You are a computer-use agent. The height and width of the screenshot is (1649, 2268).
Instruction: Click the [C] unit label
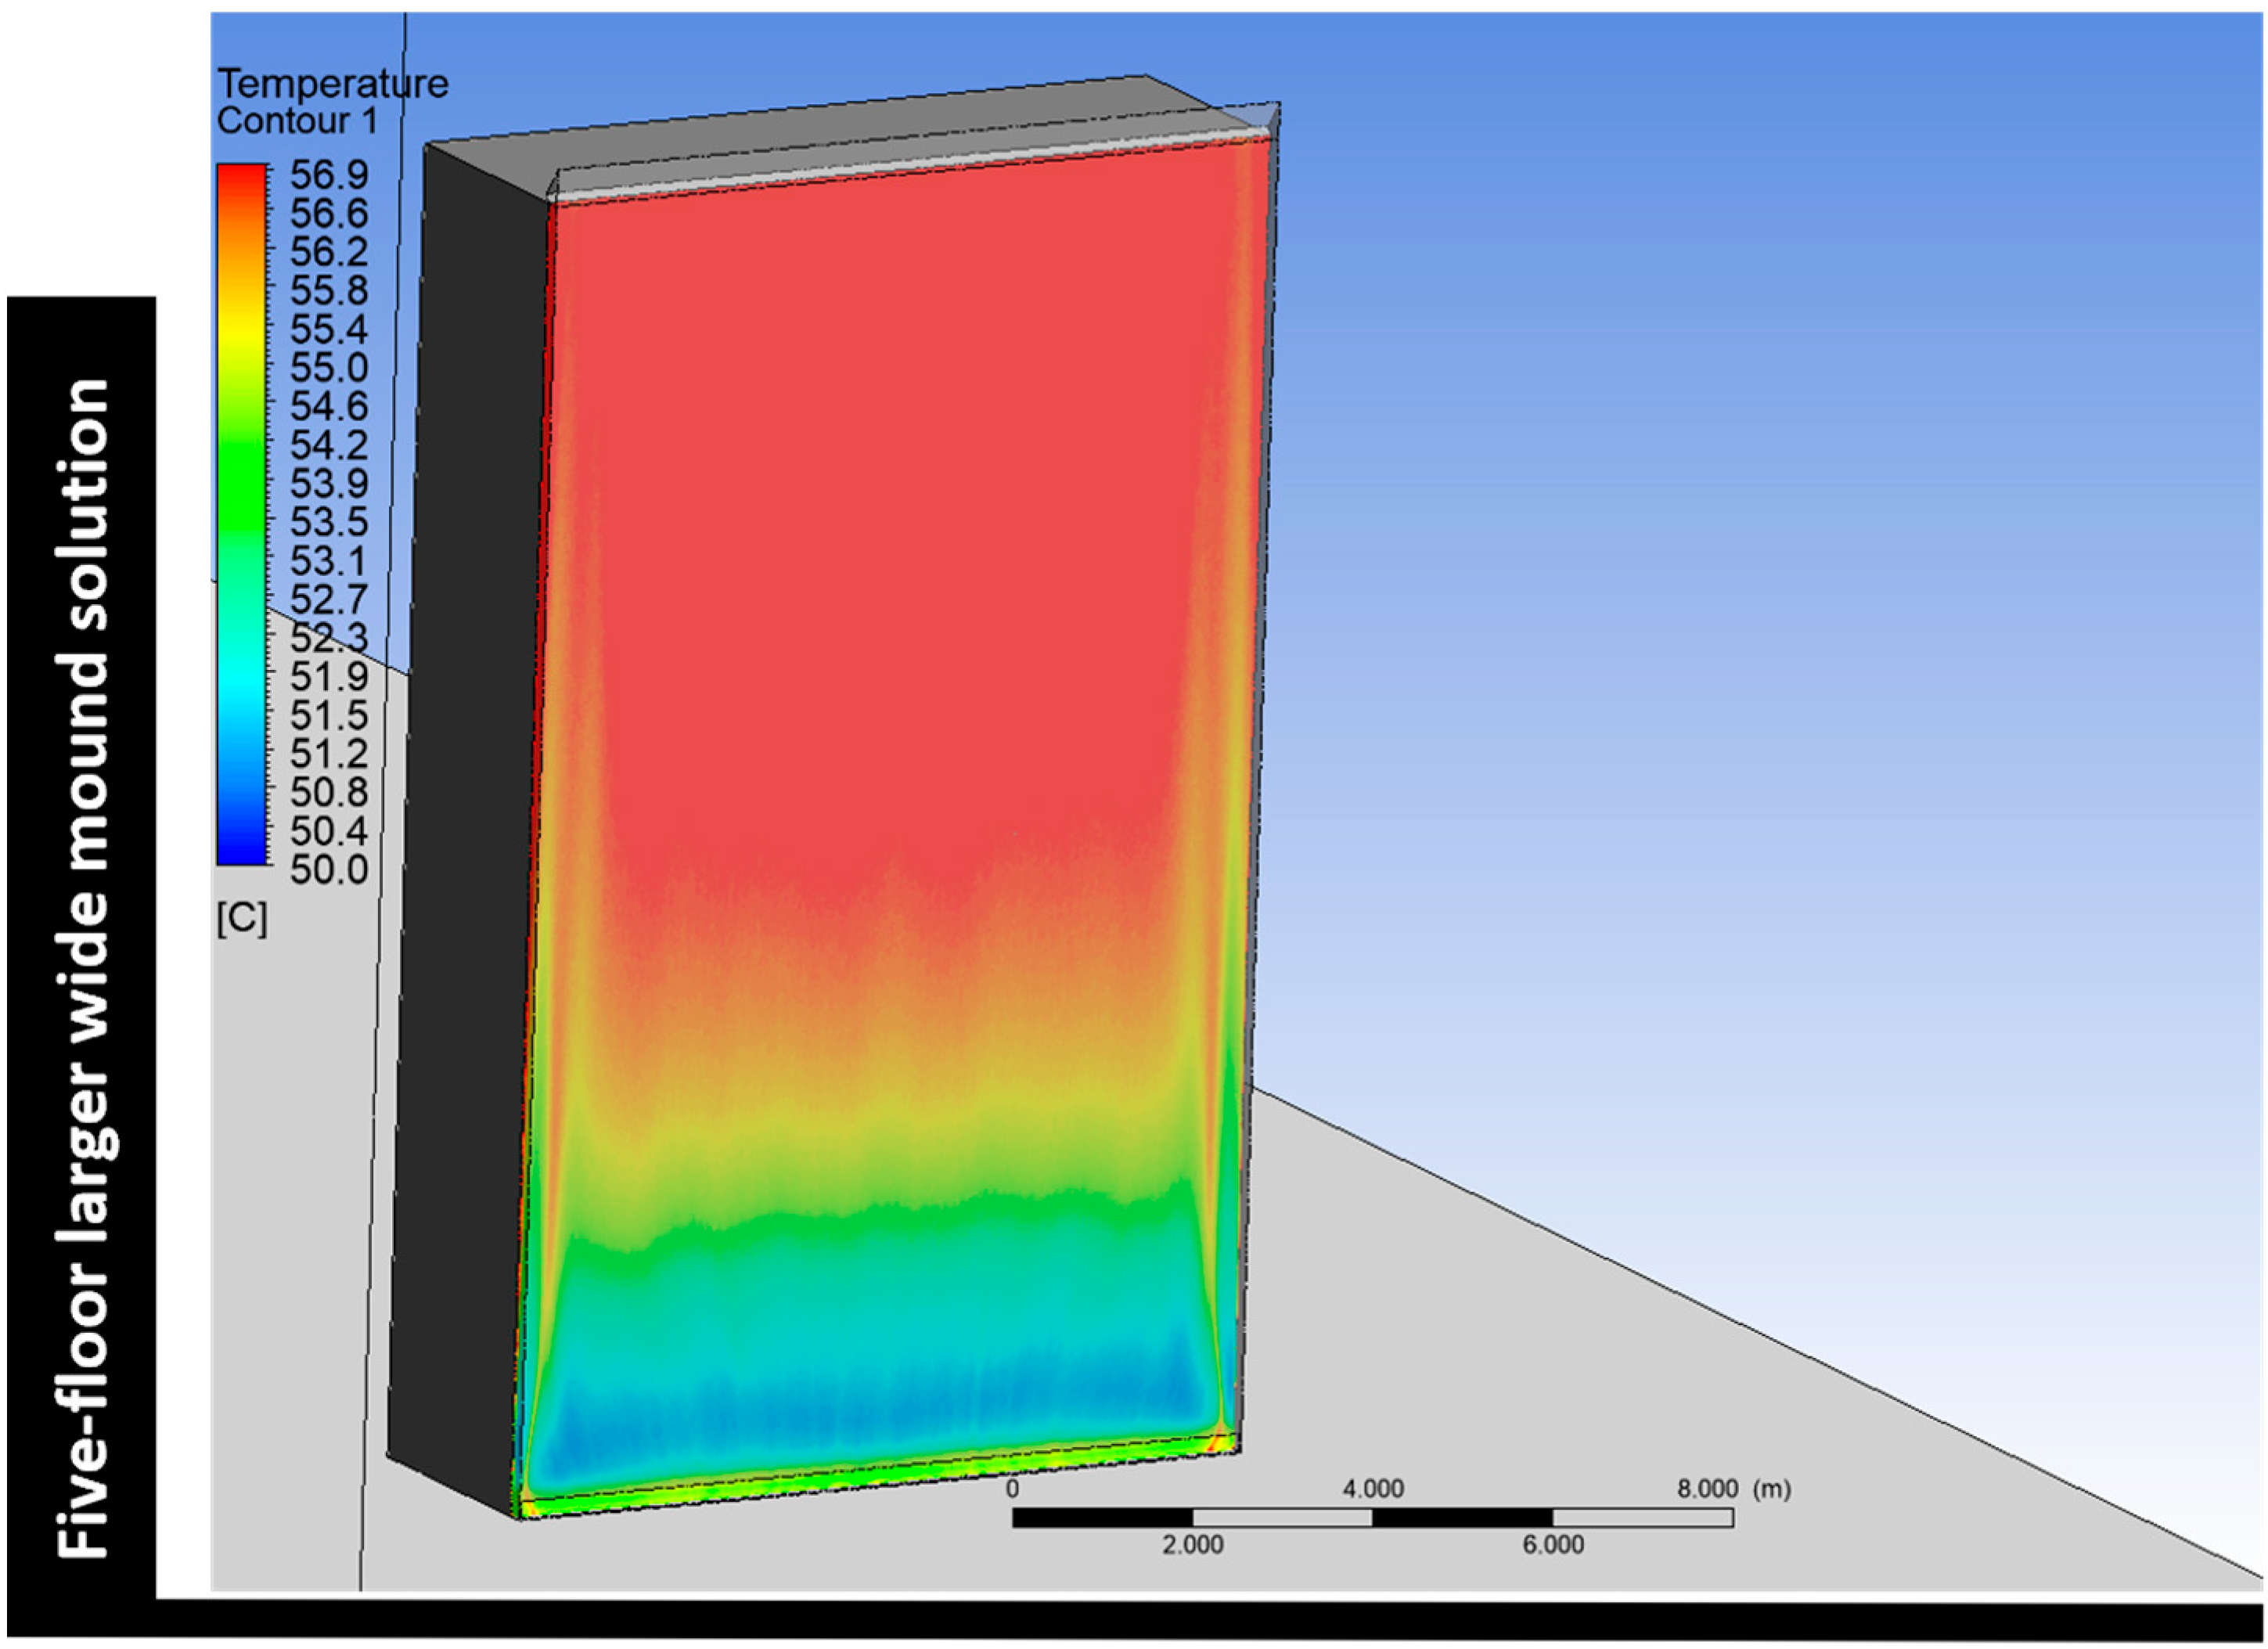click(x=242, y=918)
